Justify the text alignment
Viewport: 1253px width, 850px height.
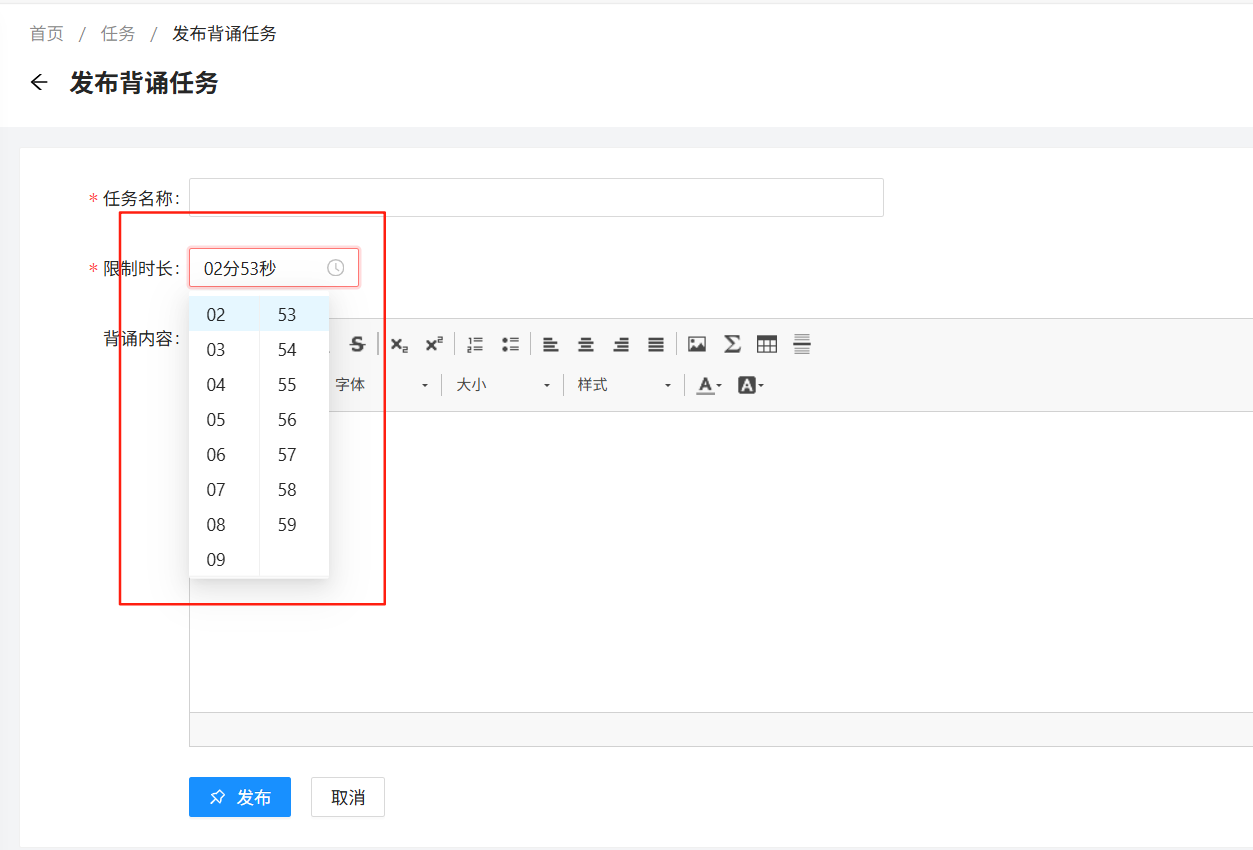tap(656, 344)
